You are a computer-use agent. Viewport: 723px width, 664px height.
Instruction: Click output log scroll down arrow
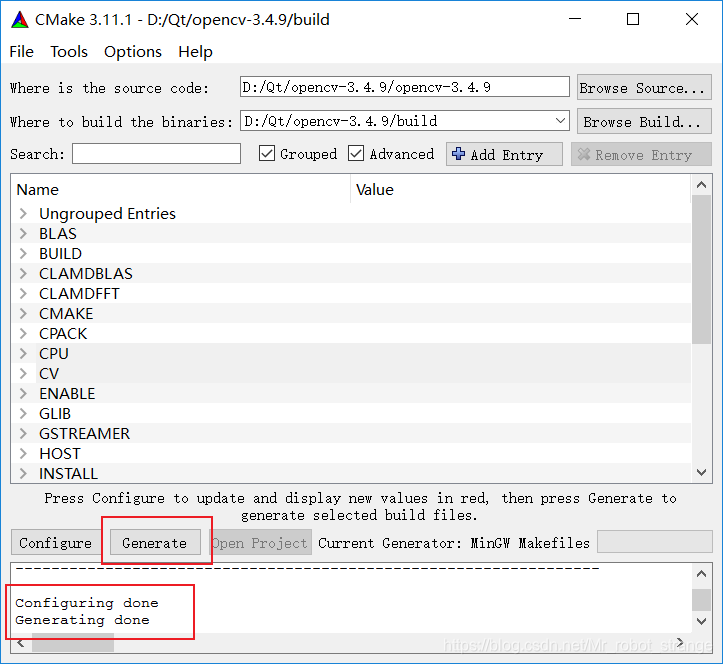[702, 621]
